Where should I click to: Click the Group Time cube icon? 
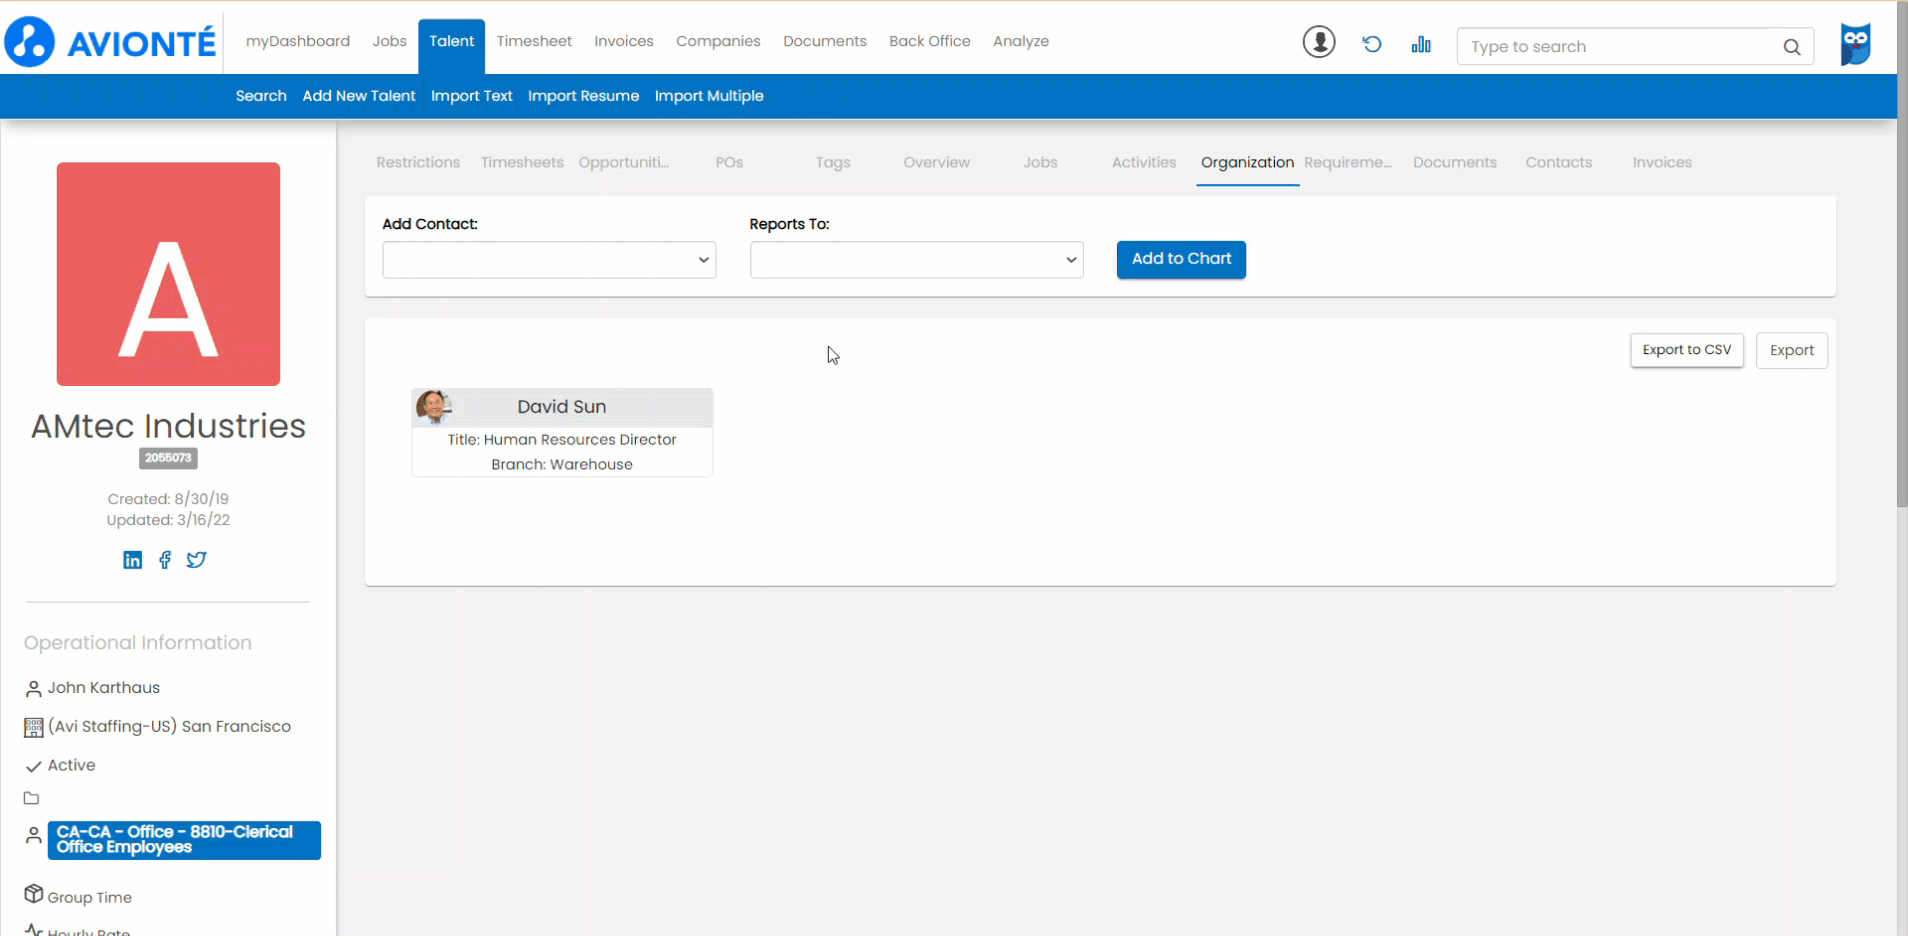(34, 893)
